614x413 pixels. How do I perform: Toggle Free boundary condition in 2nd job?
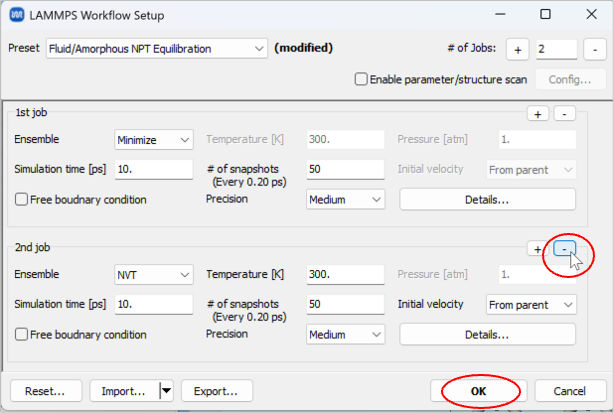(x=21, y=334)
